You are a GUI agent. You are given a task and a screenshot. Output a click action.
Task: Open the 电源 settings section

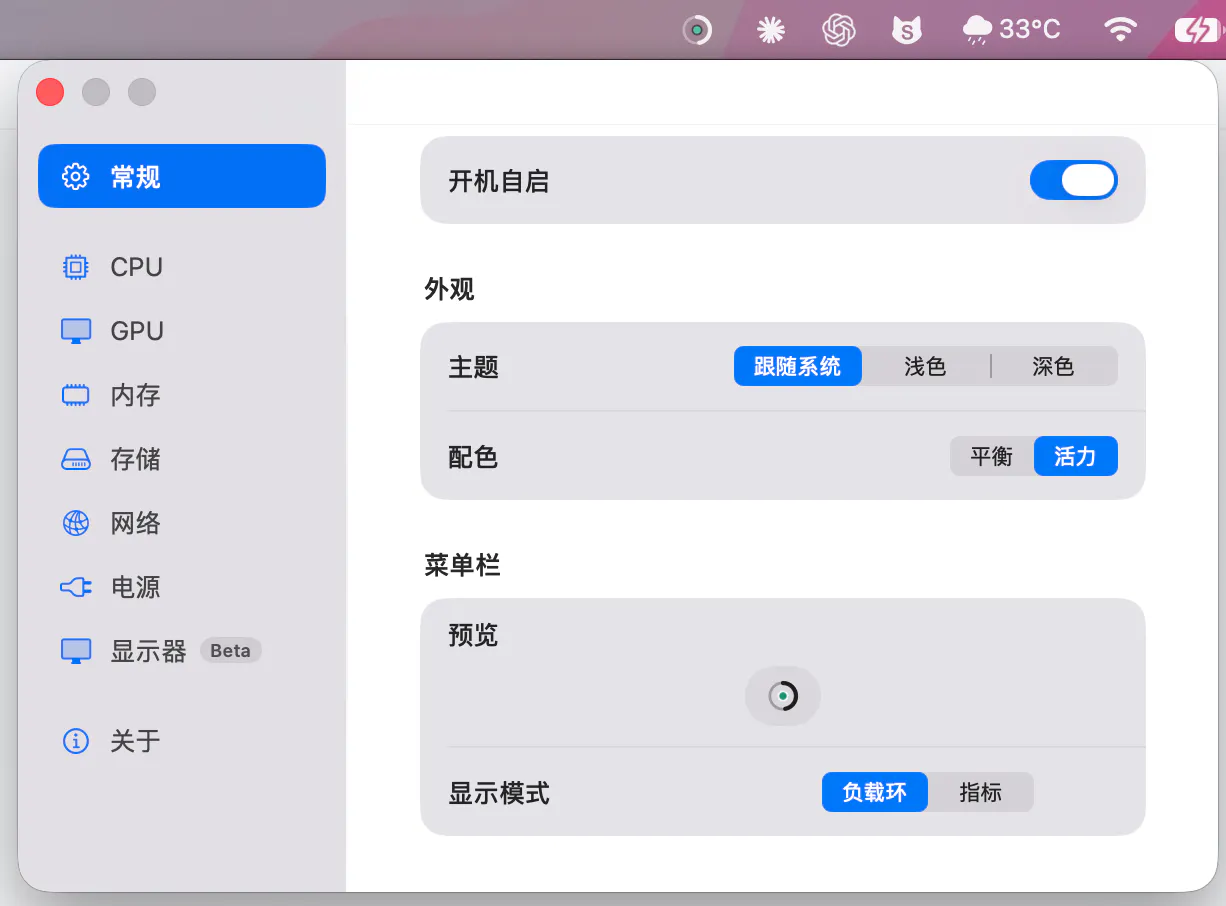click(182, 587)
